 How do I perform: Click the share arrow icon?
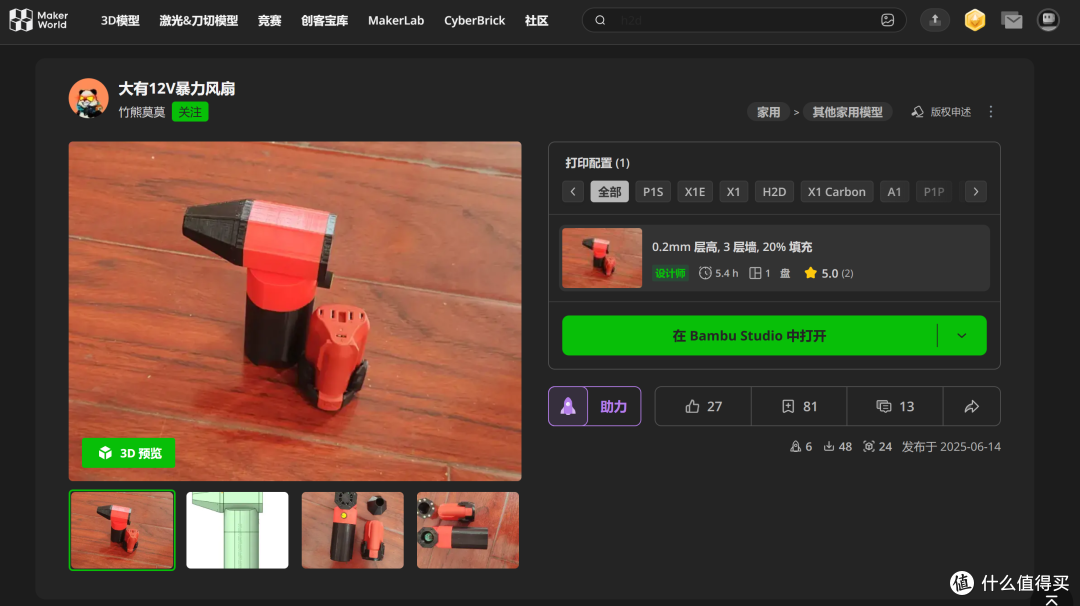coord(971,406)
